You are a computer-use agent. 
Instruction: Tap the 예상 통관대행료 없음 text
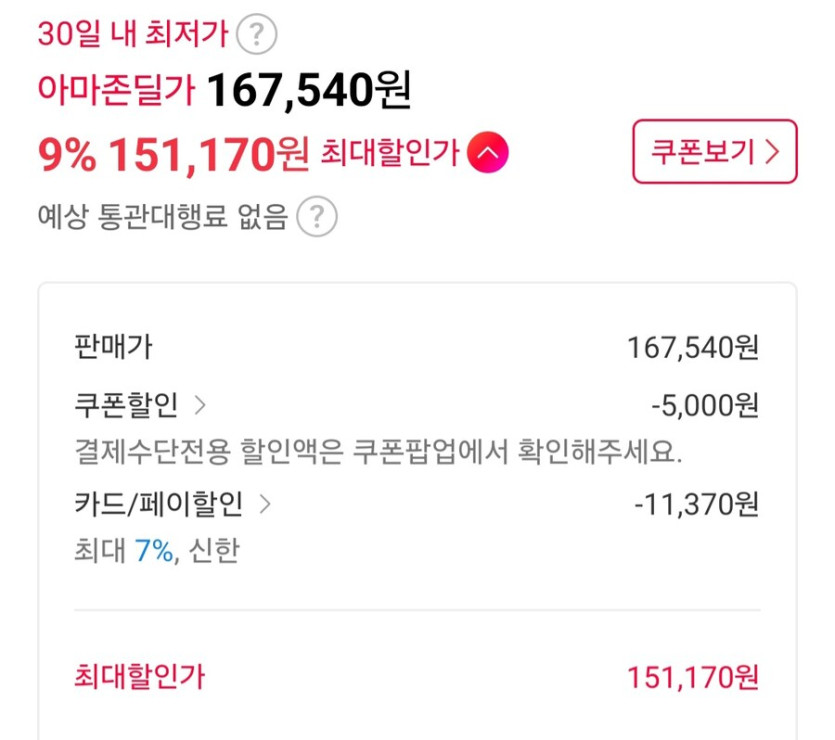tap(162, 215)
